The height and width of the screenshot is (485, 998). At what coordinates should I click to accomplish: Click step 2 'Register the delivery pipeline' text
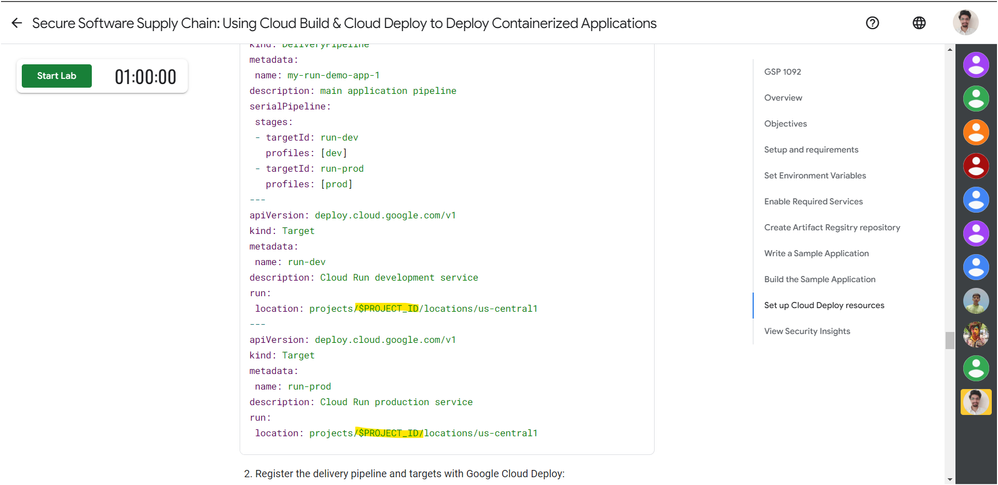point(404,474)
